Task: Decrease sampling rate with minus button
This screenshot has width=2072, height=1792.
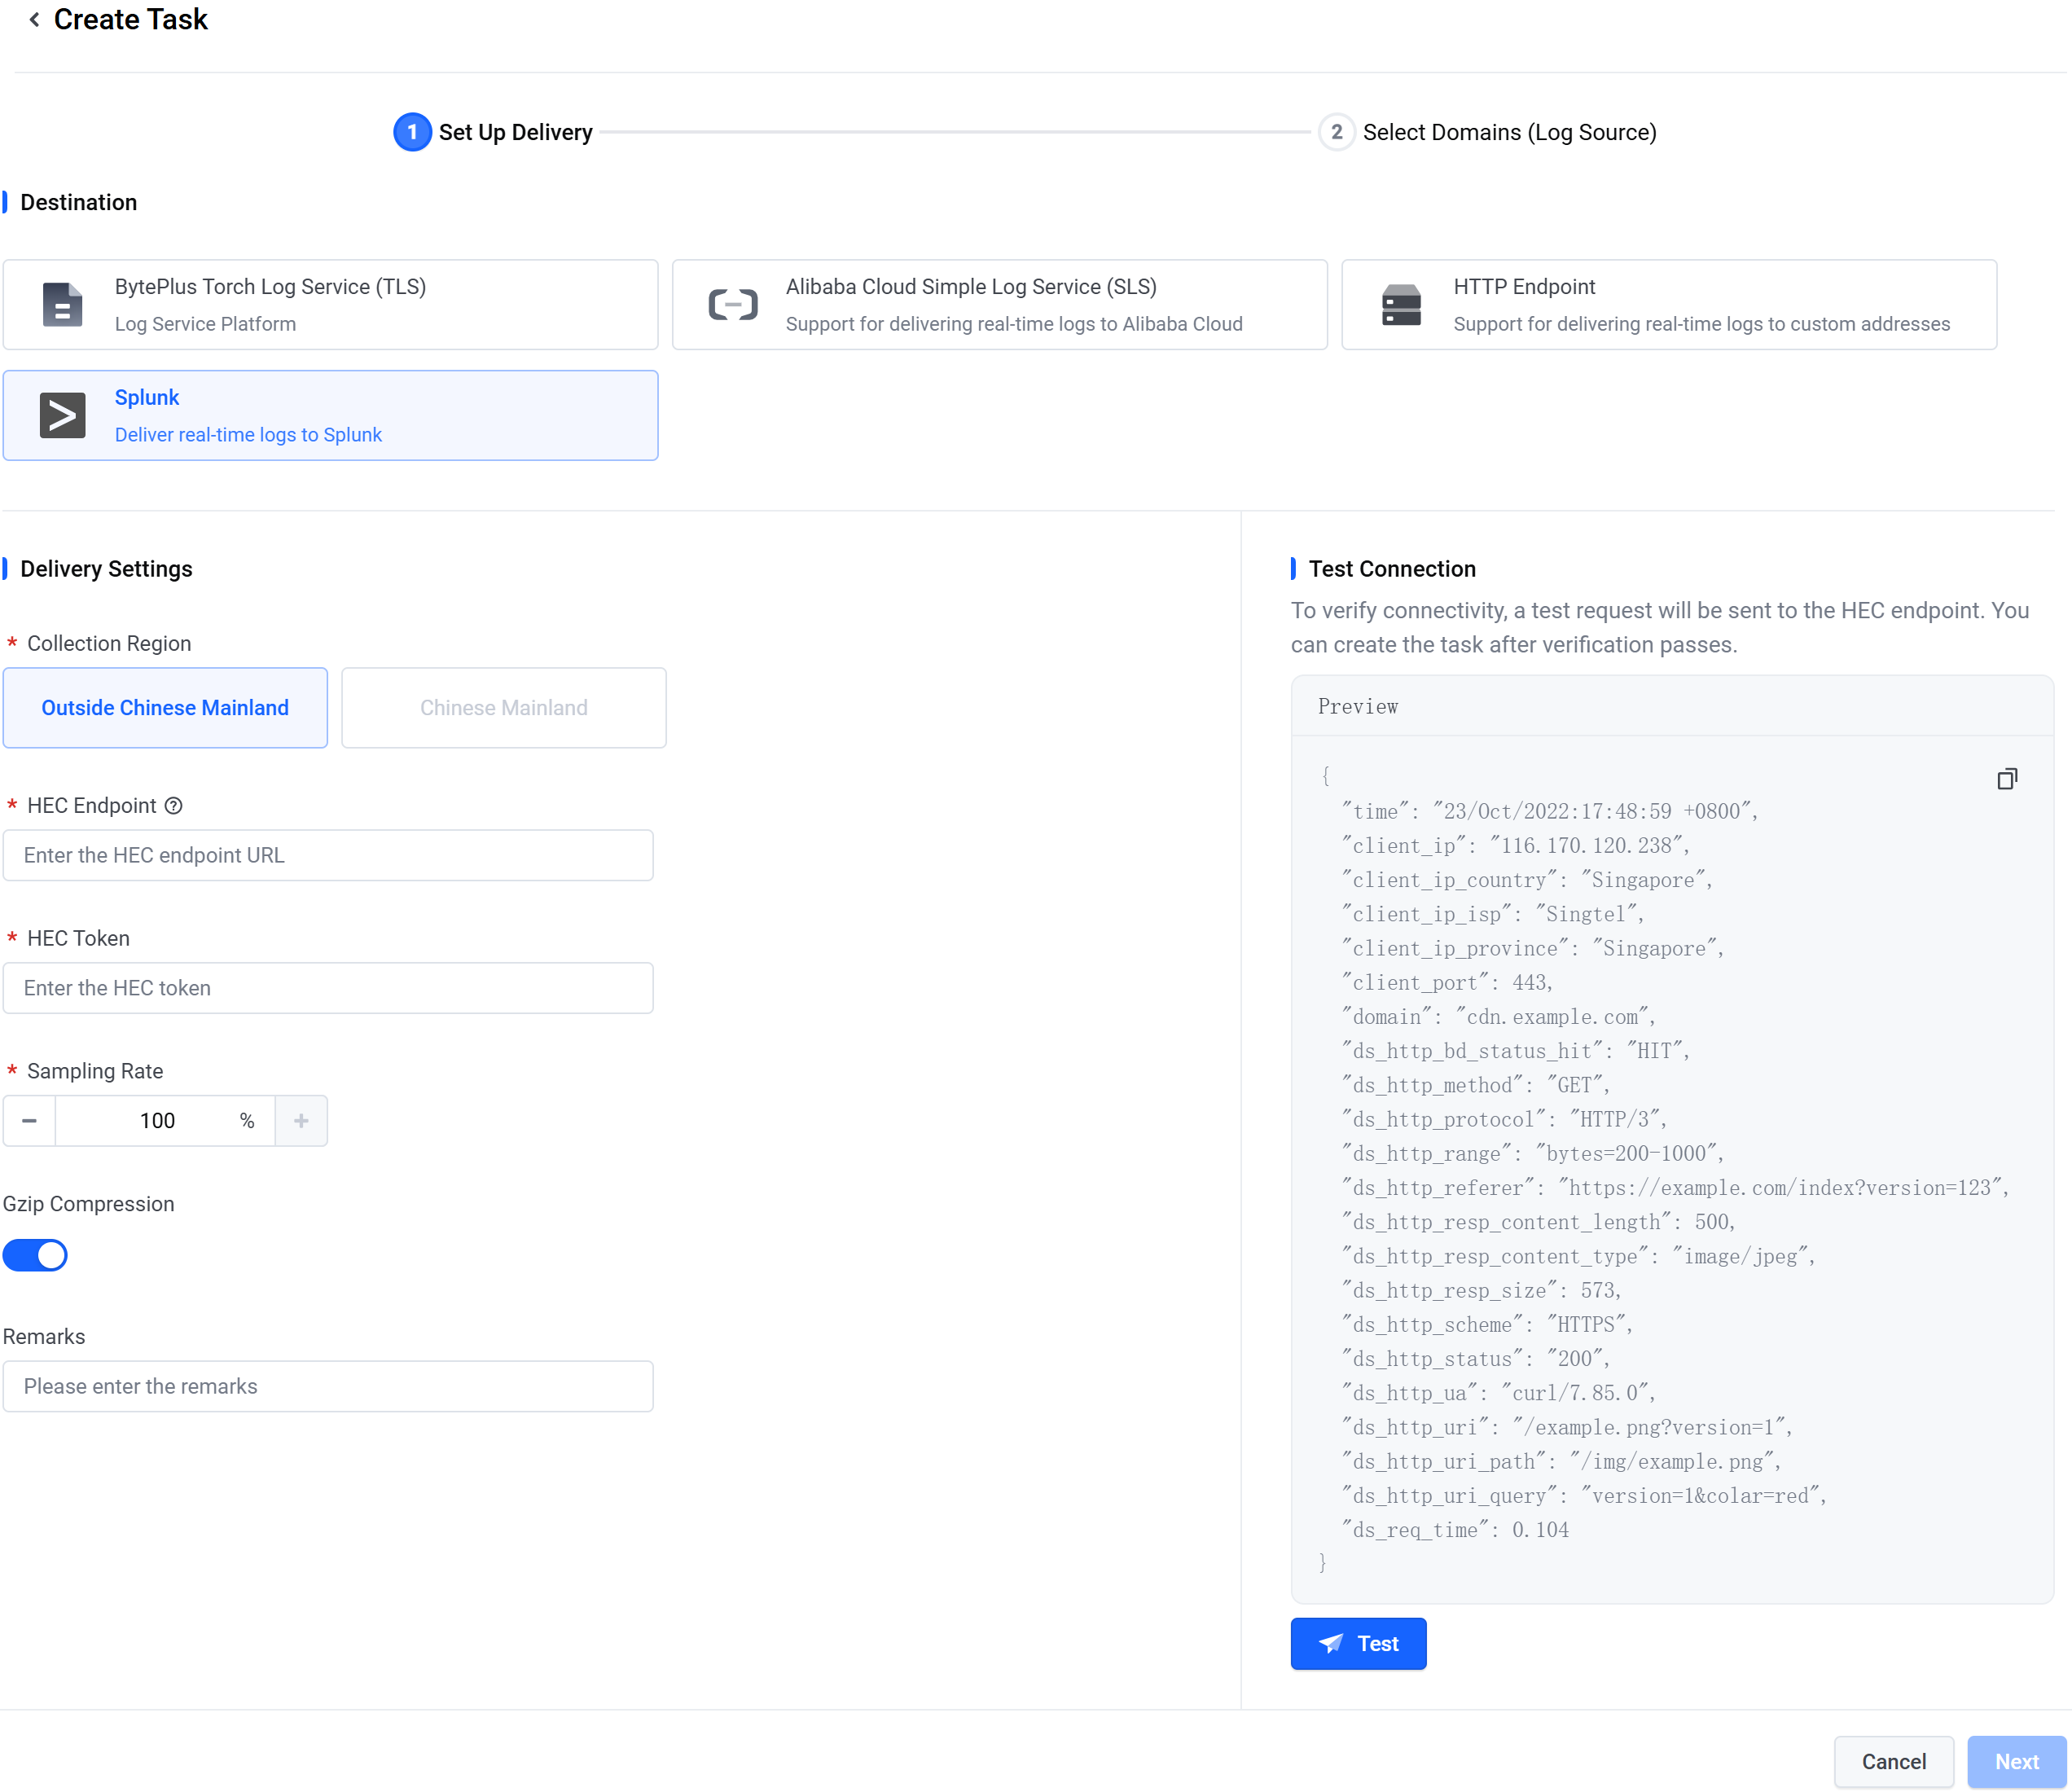Action: point(29,1121)
